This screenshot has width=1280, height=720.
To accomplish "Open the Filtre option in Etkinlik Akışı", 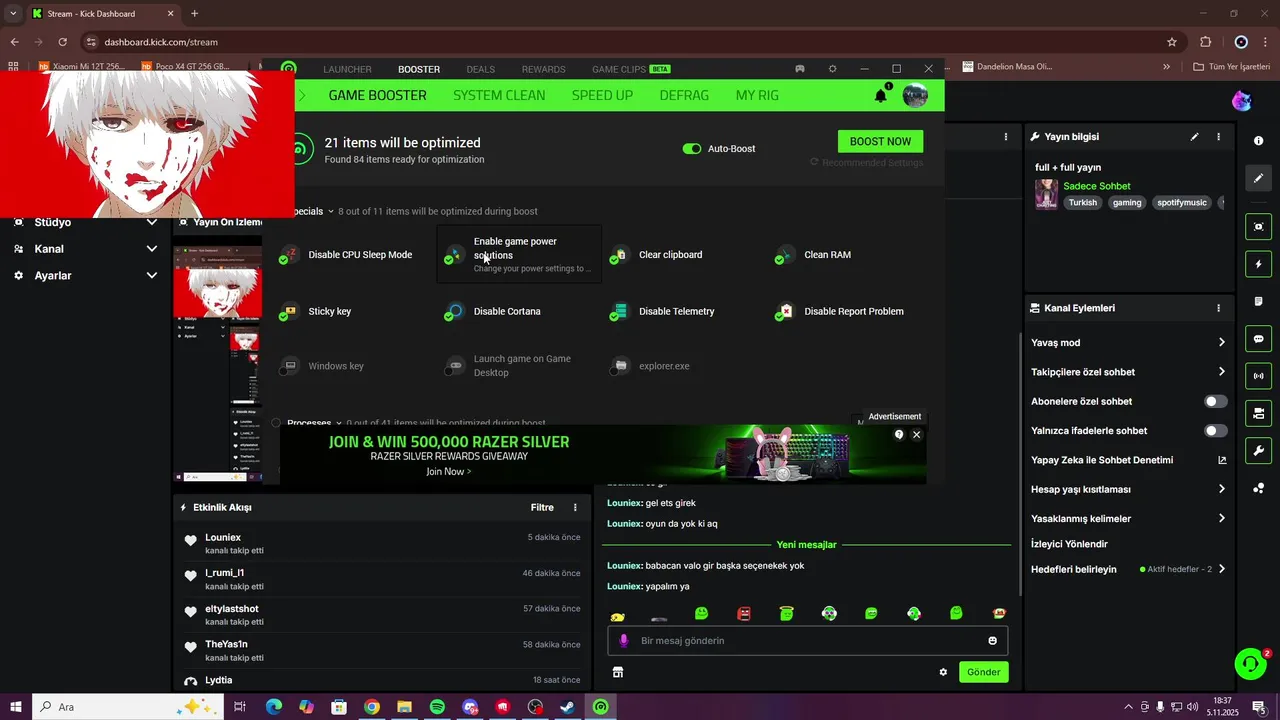I will pos(542,508).
